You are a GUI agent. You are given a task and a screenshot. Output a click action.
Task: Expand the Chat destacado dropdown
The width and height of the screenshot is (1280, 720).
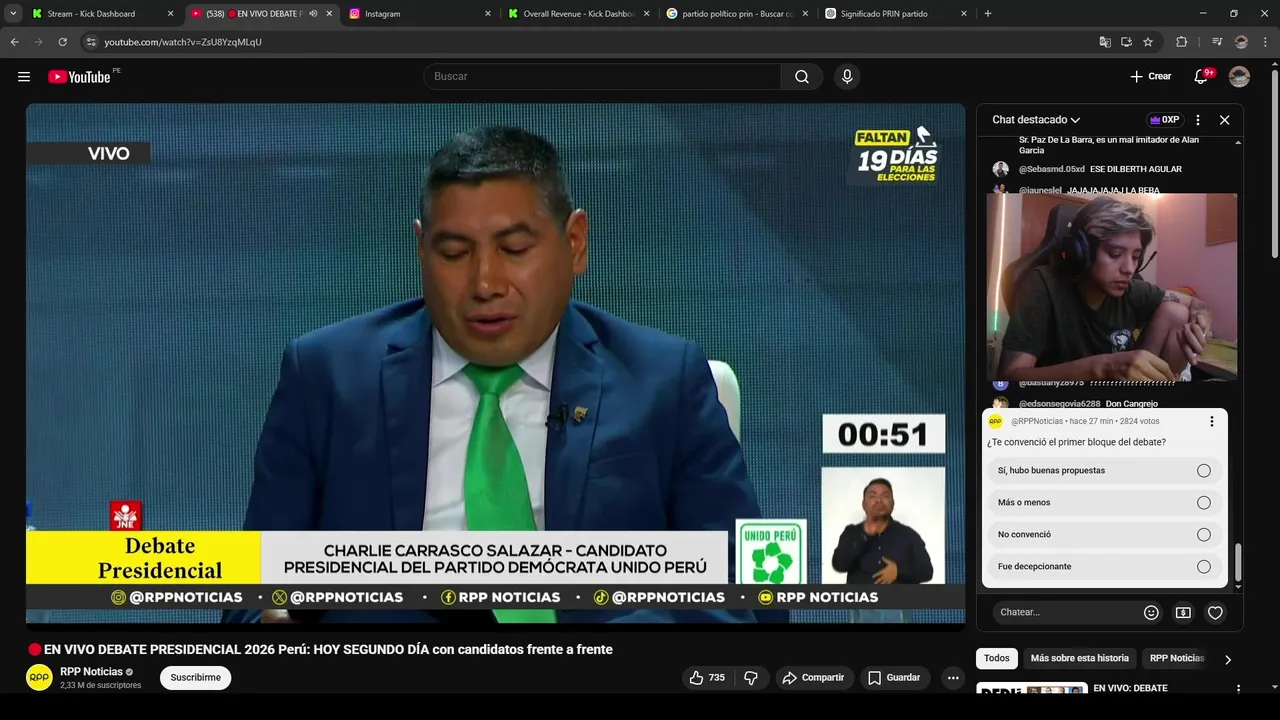pyautogui.click(x=1036, y=120)
